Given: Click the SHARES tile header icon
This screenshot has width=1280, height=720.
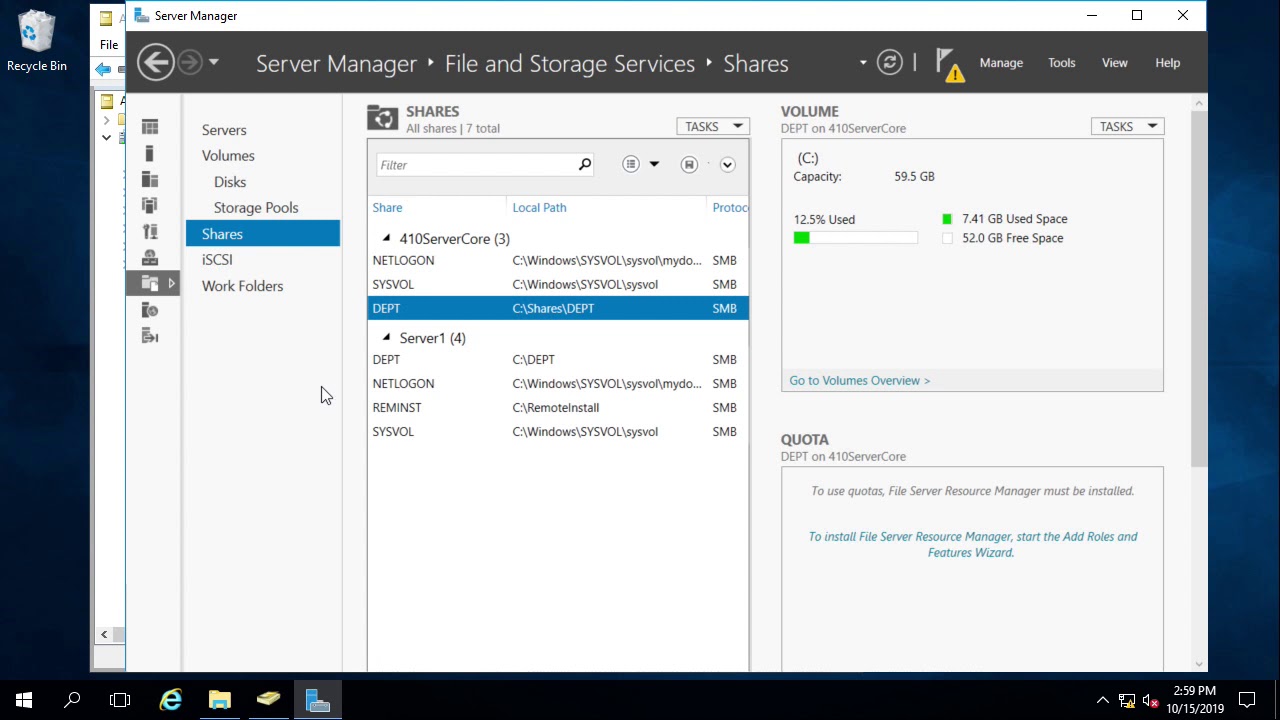Looking at the screenshot, I should pyautogui.click(x=382, y=119).
